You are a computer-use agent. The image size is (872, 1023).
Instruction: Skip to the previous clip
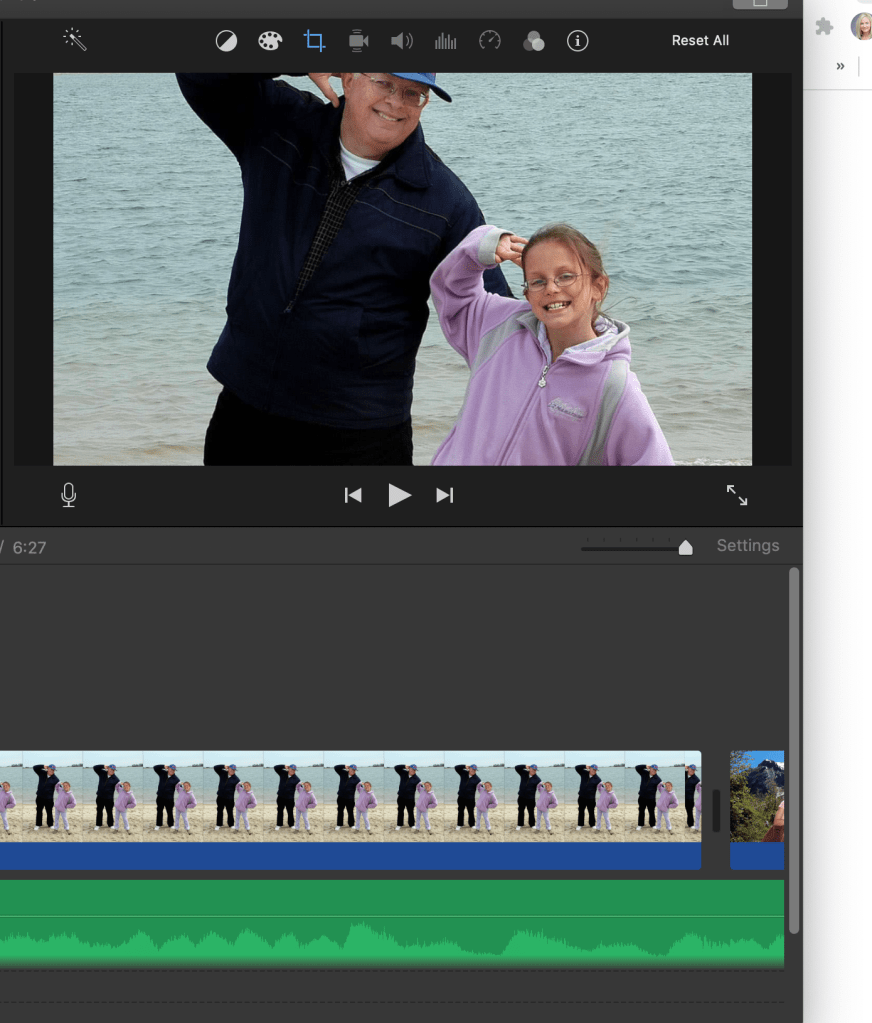(353, 495)
